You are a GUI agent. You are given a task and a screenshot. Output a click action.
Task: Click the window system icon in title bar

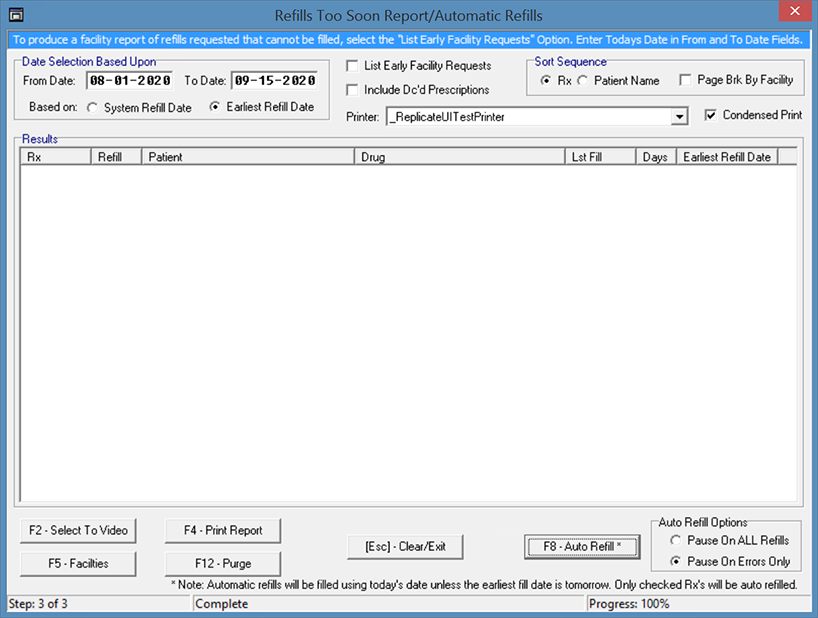[16, 14]
